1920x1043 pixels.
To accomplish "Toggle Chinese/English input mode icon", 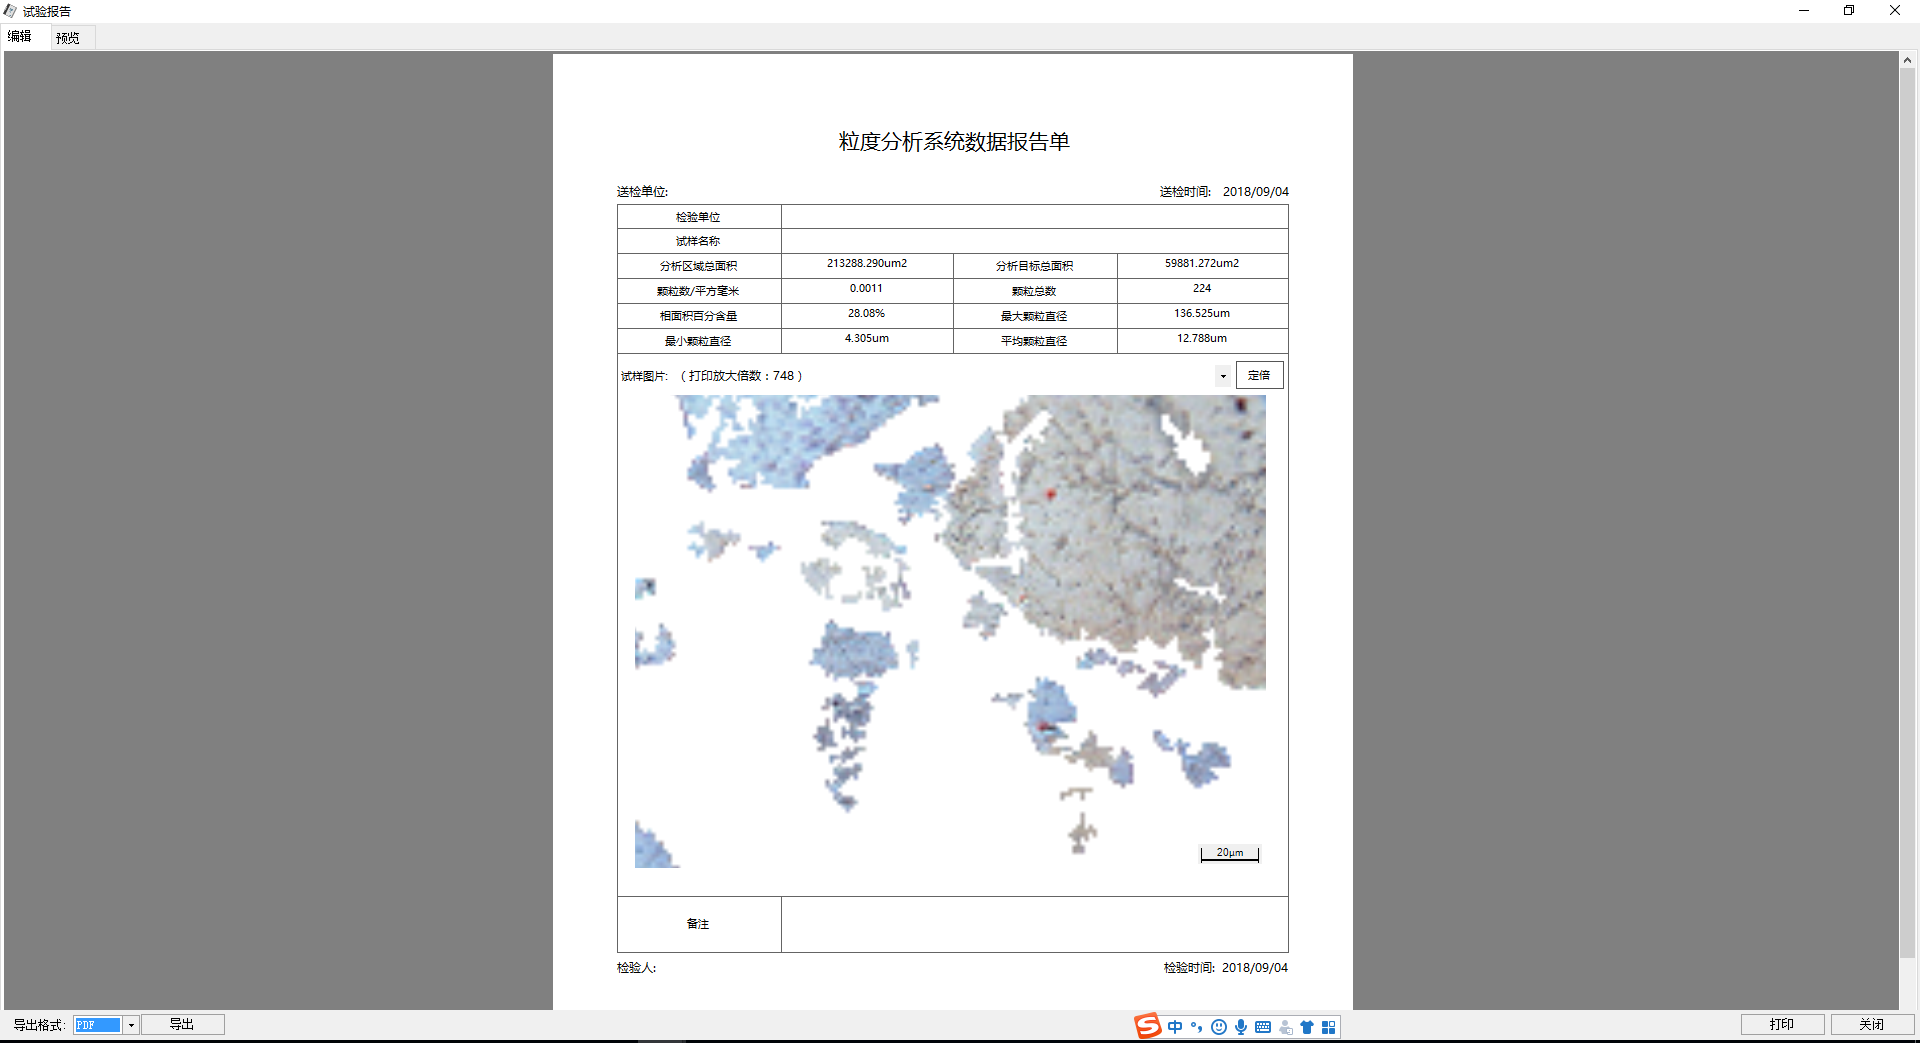I will [x=1175, y=1027].
